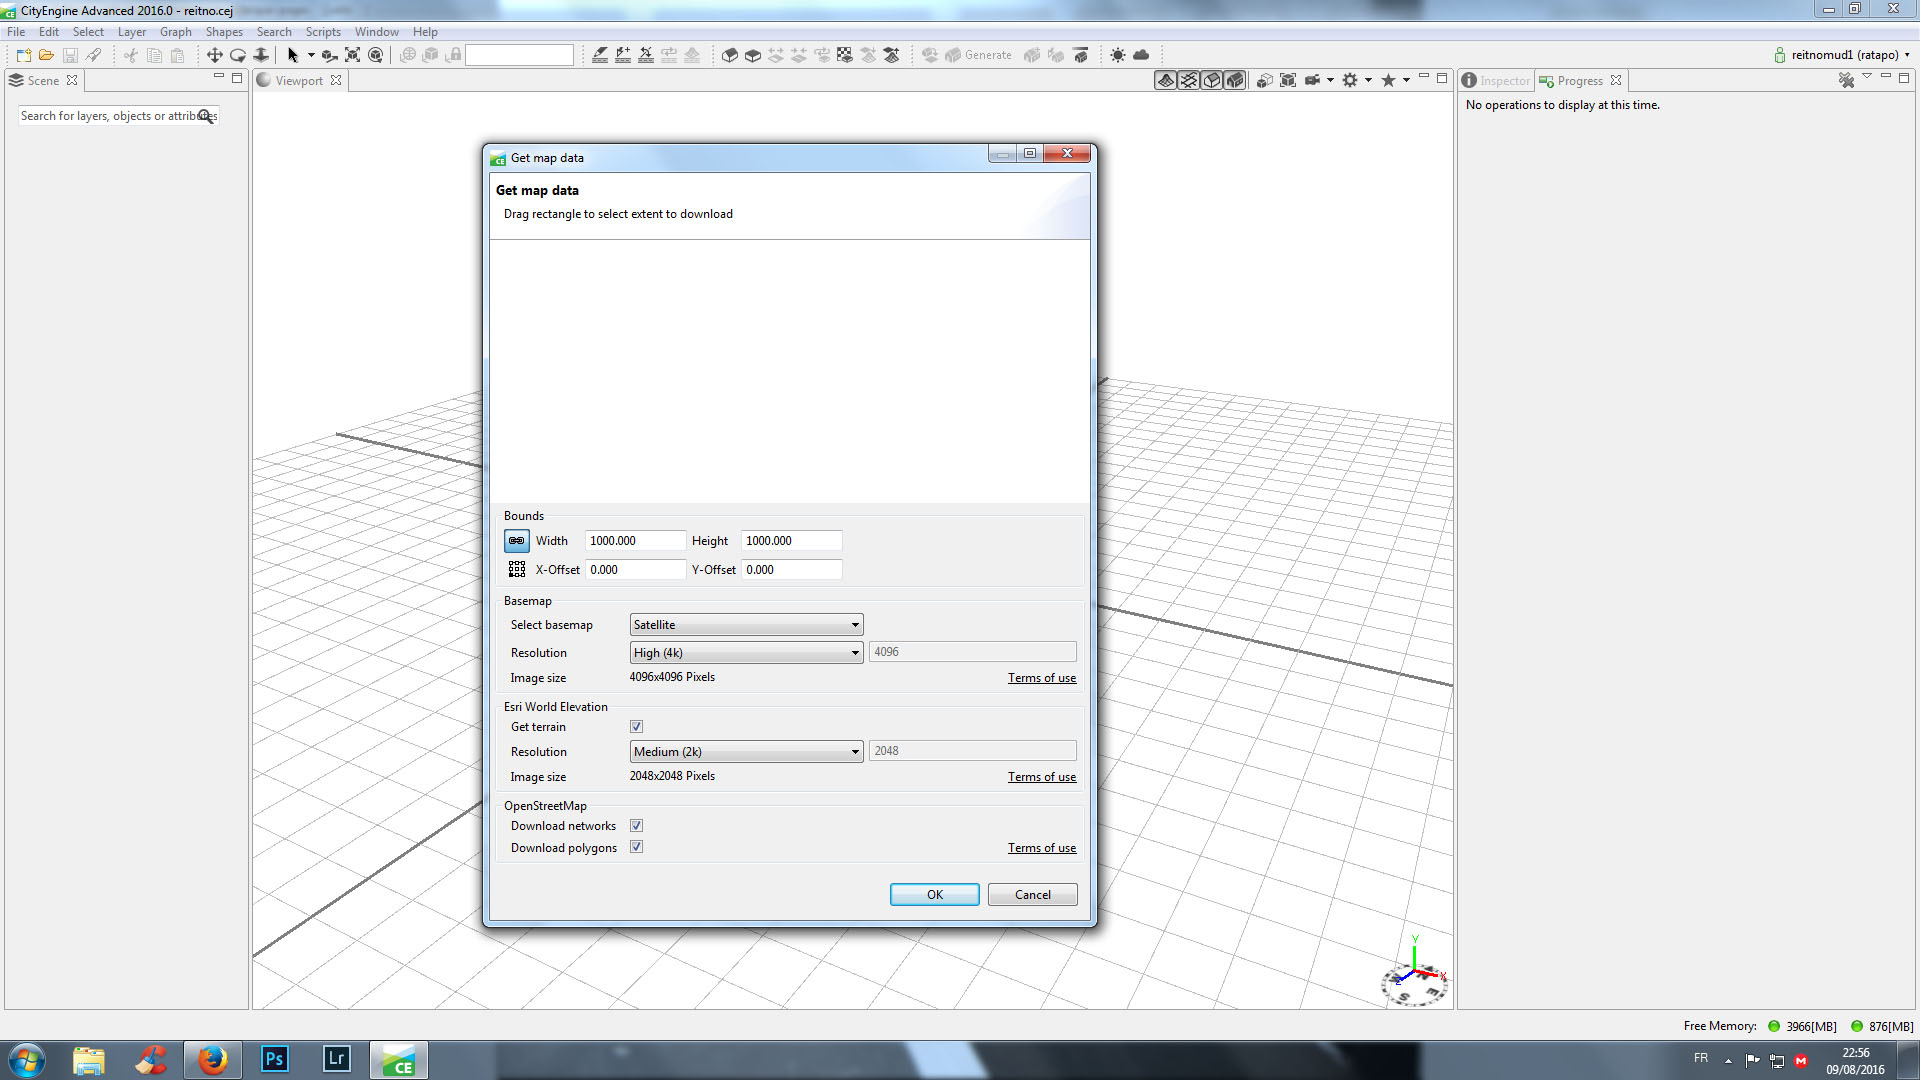The image size is (1920, 1080).
Task: Open the OpenStreetMap Terms of use link
Action: click(x=1041, y=848)
